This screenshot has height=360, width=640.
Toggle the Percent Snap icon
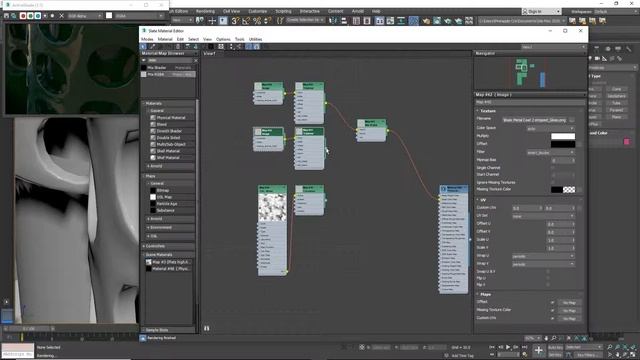pos(257,20)
